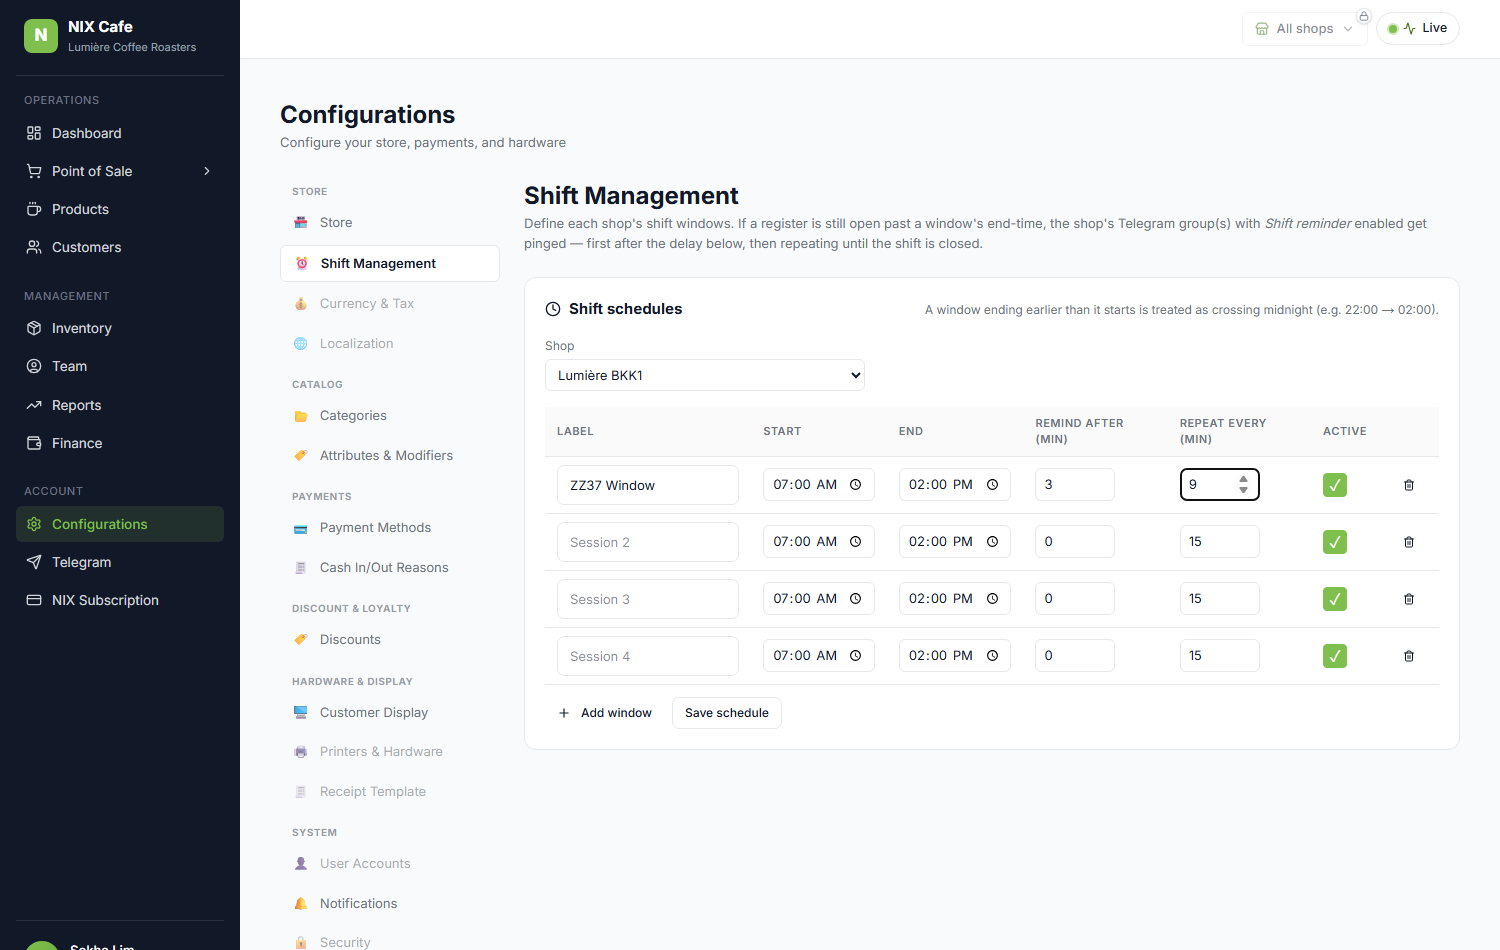This screenshot has height=950, width=1500.
Task: Expand the Point of Sale submenu chevron
Action: point(207,171)
